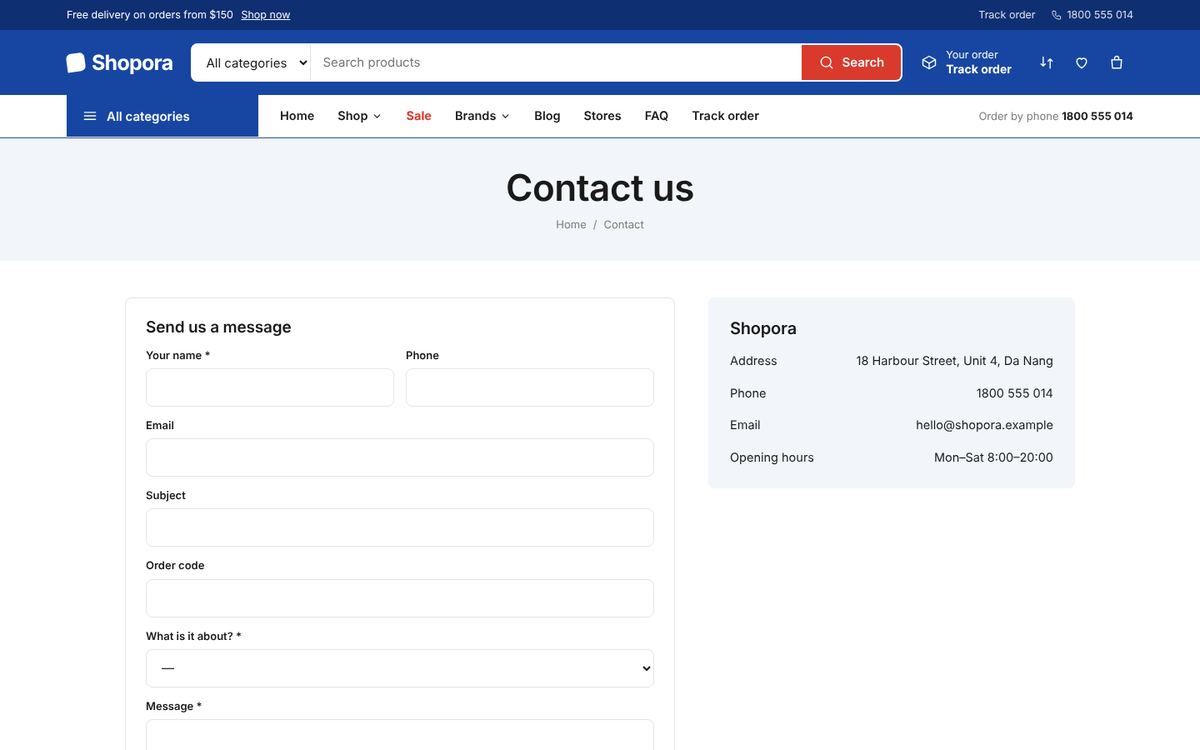Expand the Shop menu chevron
This screenshot has width=1200, height=750.
tap(377, 116)
